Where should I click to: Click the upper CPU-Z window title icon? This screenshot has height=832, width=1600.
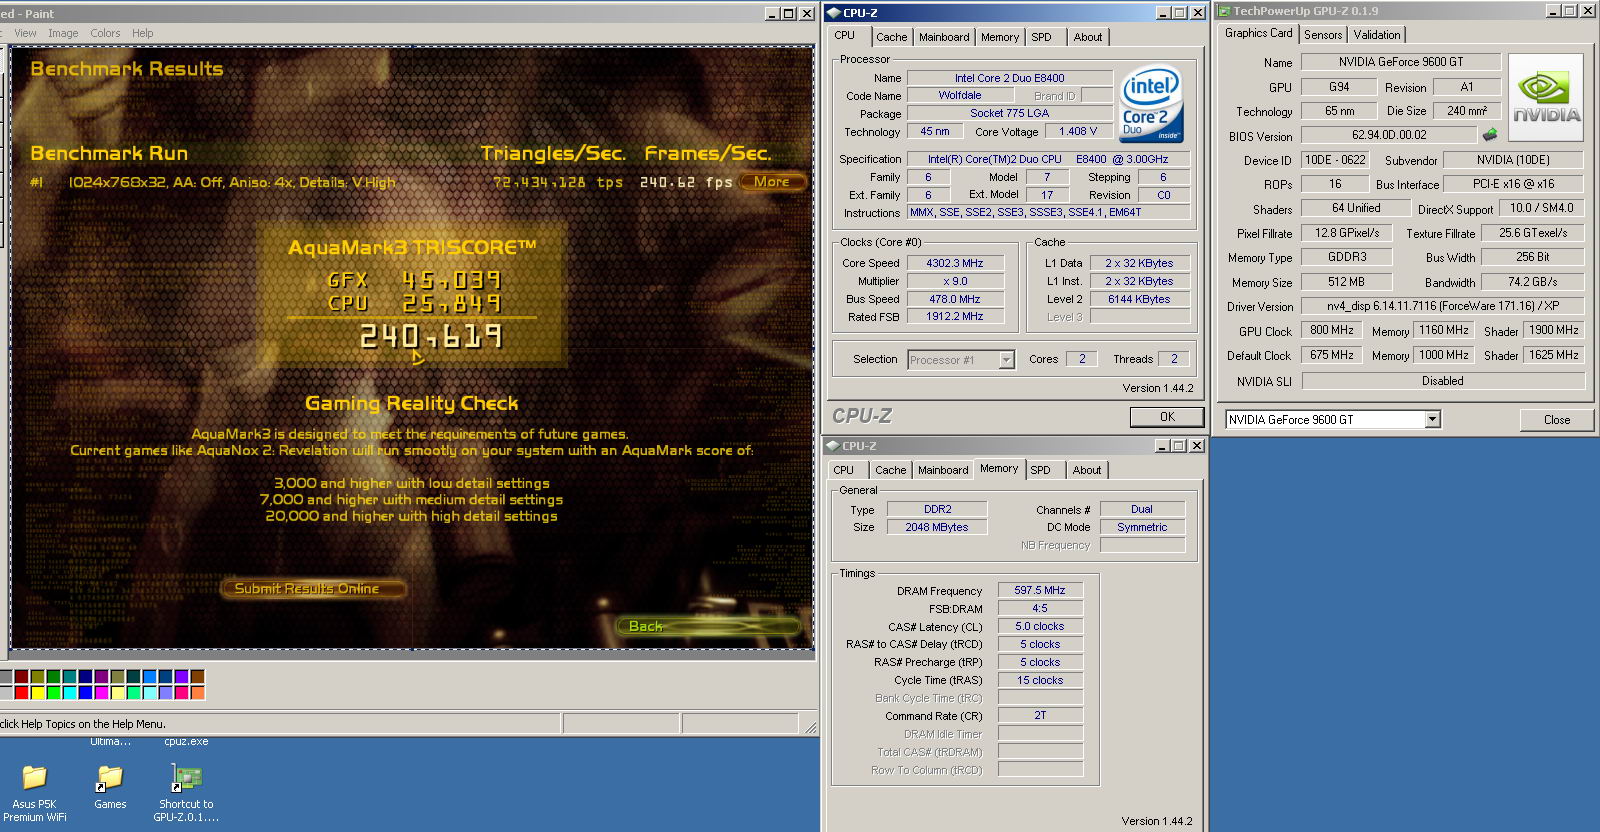point(833,13)
